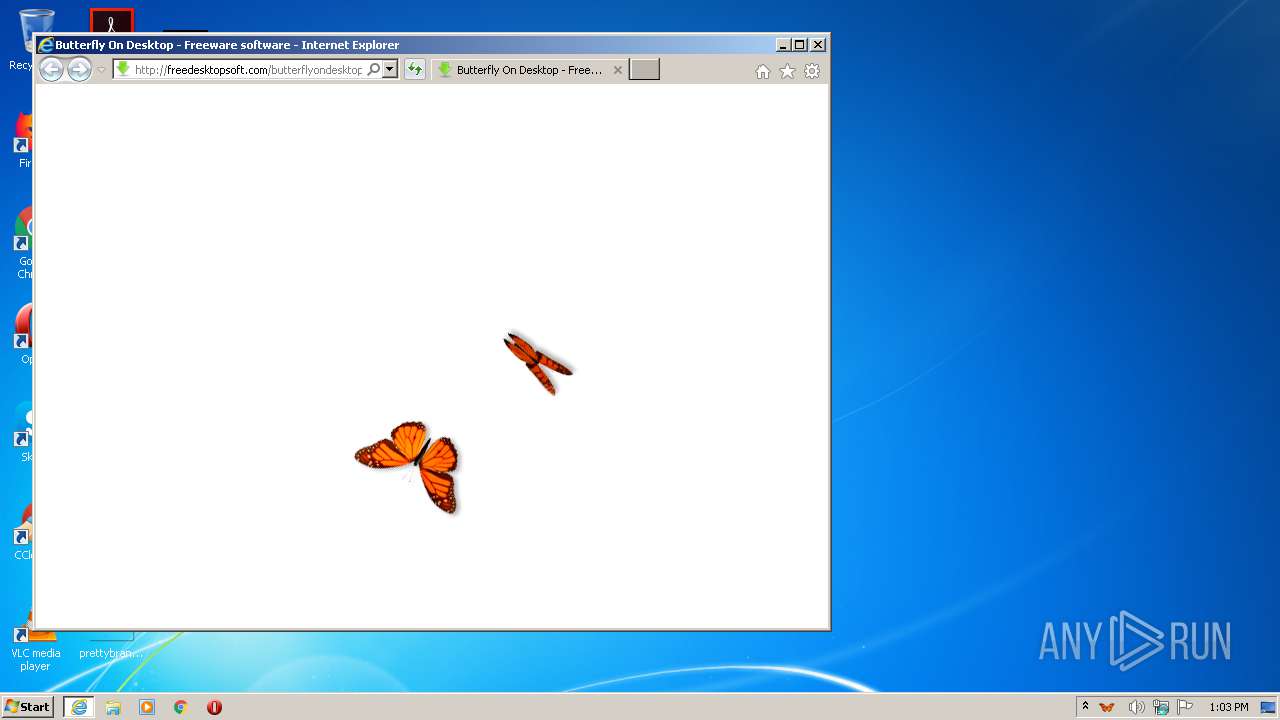The image size is (1280, 720).
Task: Open the volume speaker control in tray
Action: pyautogui.click(x=1136, y=707)
